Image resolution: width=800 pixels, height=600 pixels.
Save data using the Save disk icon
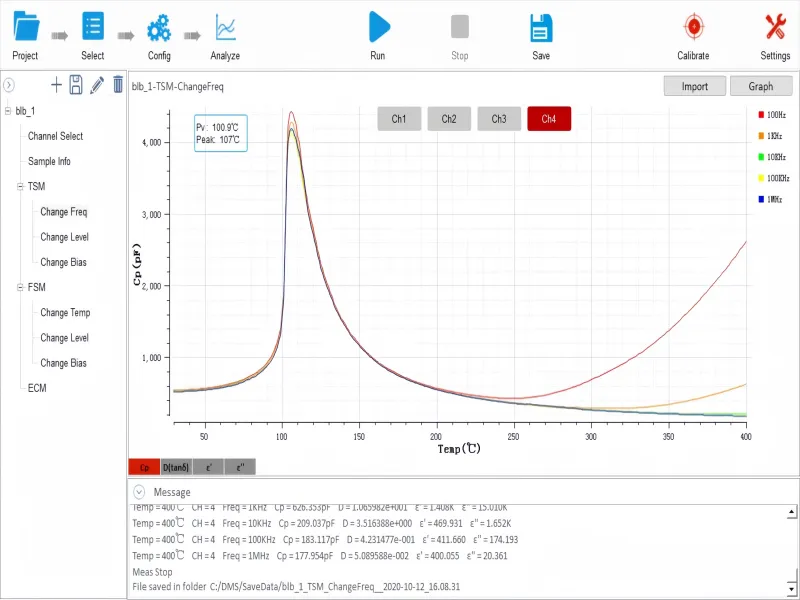(x=541, y=27)
